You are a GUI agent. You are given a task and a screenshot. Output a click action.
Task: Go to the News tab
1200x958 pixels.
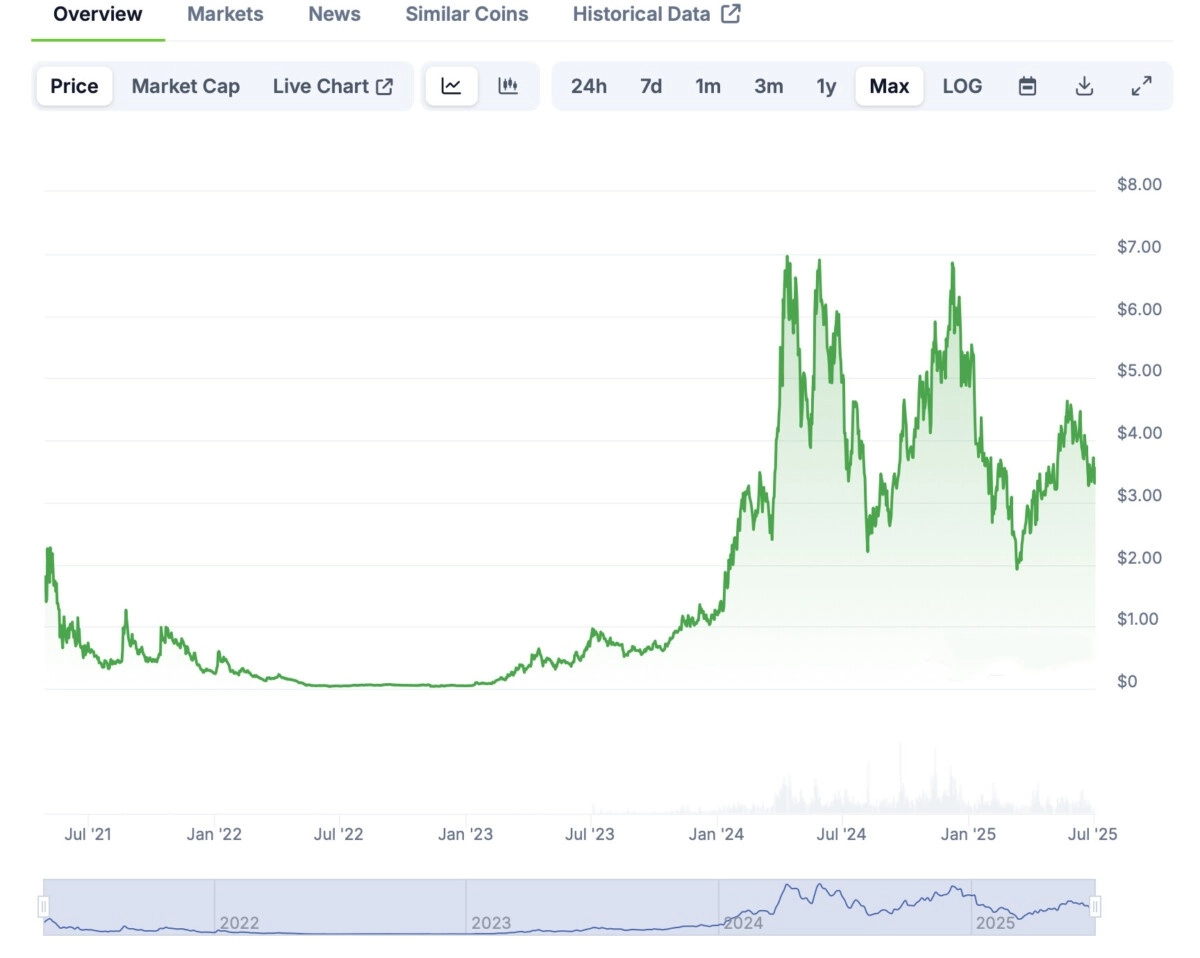tap(334, 14)
